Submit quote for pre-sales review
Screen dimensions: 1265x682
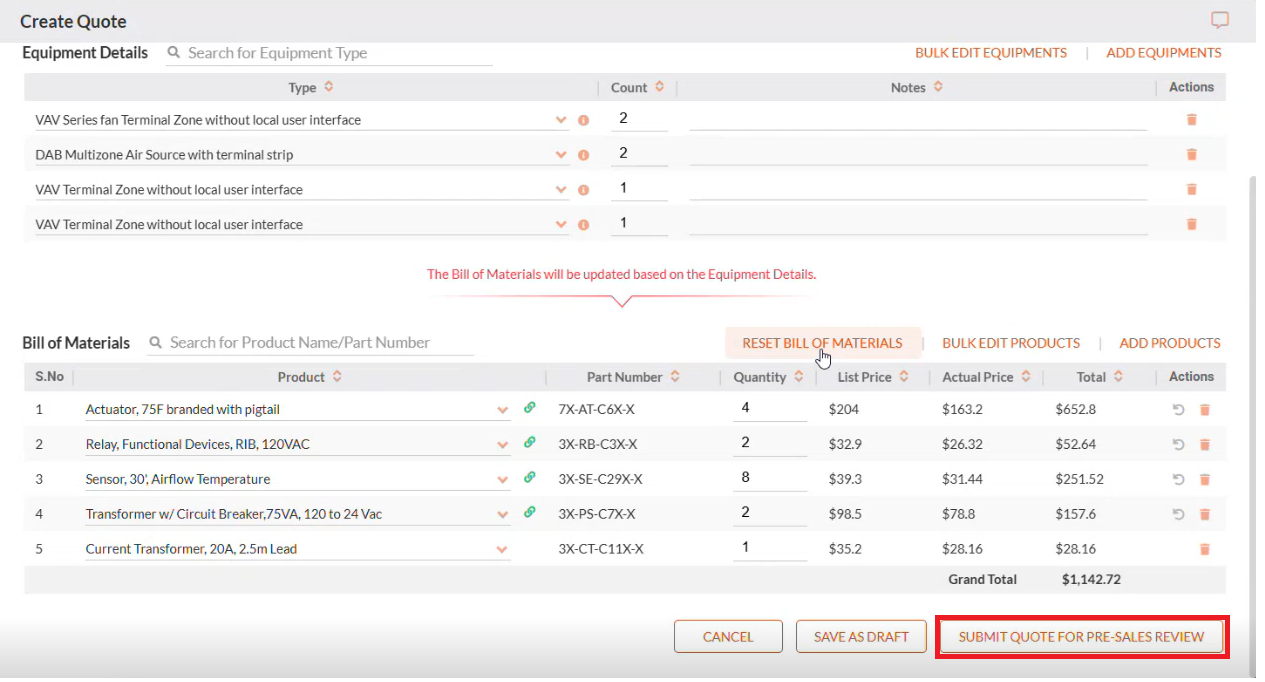[1082, 637]
